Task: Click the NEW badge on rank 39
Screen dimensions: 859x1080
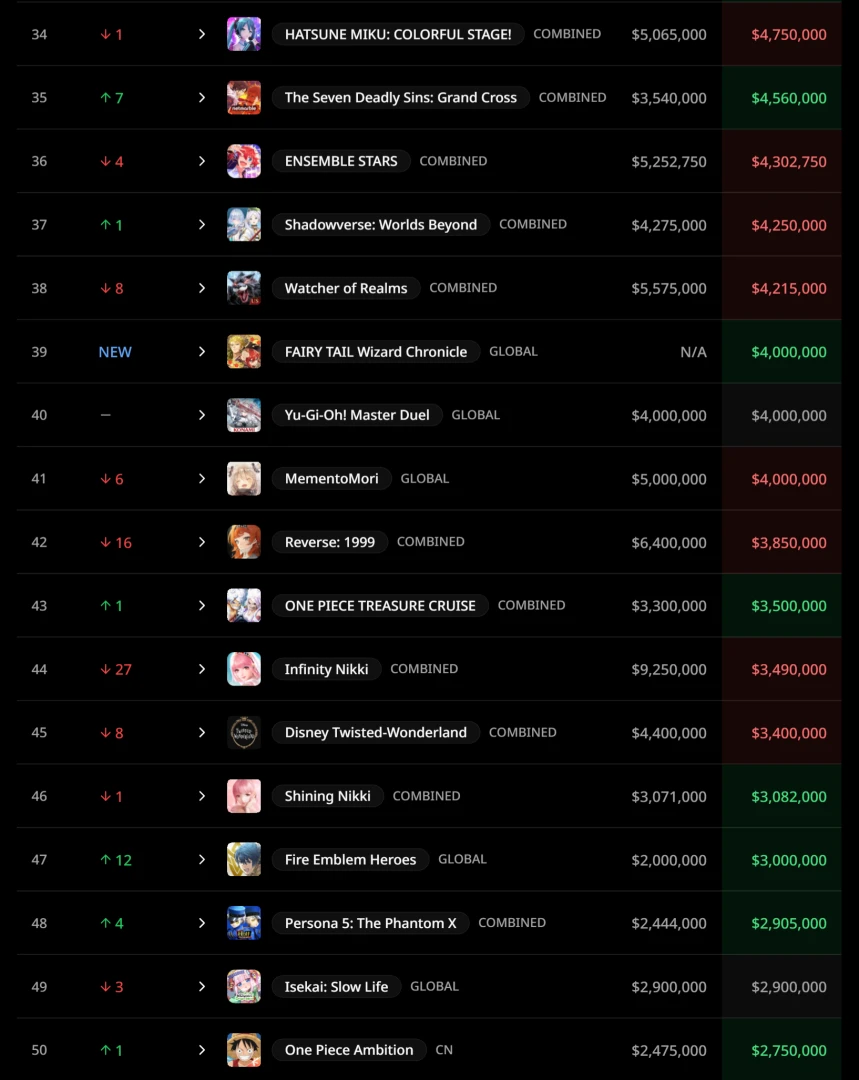Action: point(115,352)
